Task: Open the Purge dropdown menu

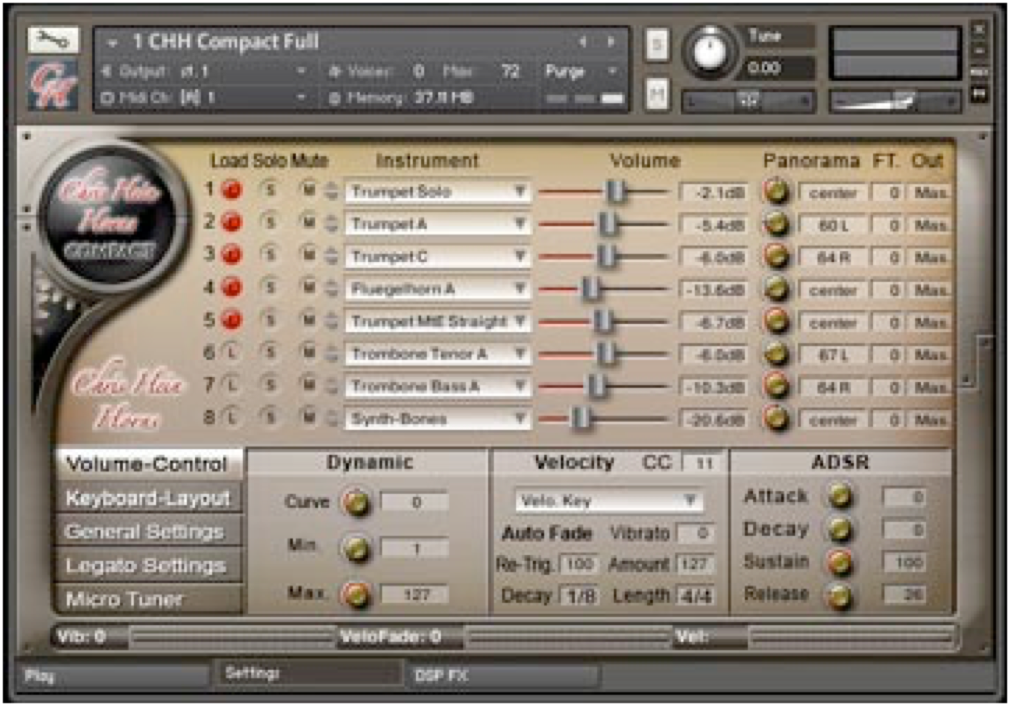Action: (583, 71)
